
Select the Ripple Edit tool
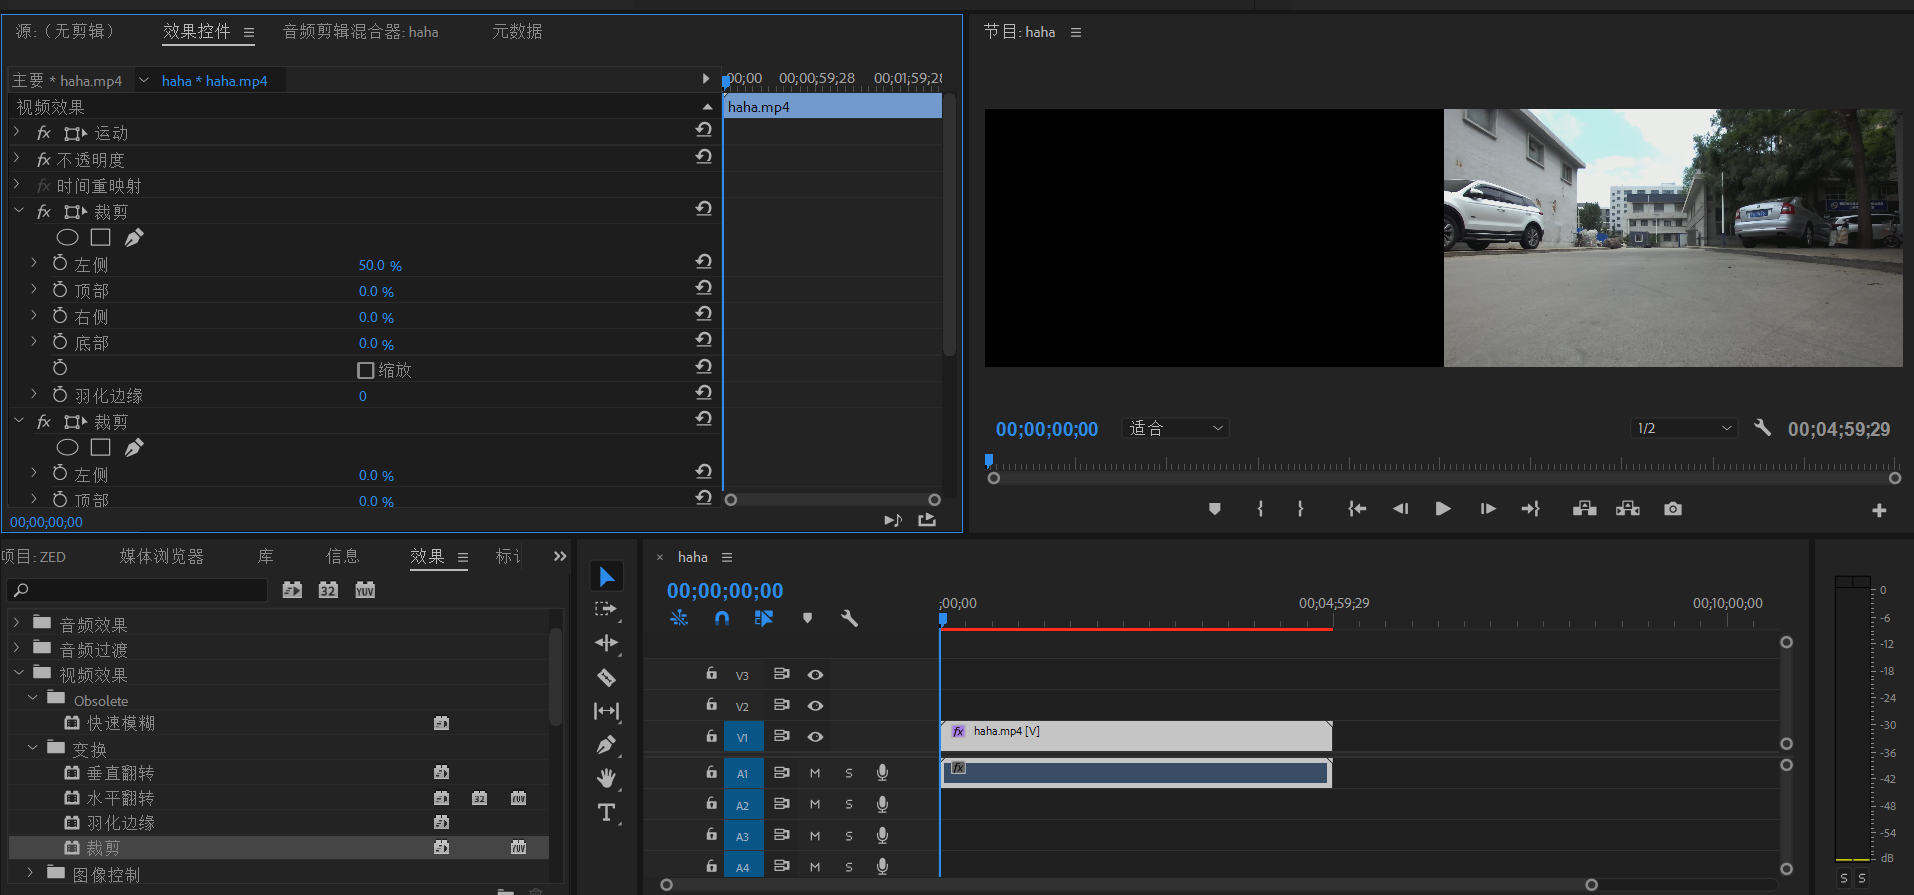606,643
